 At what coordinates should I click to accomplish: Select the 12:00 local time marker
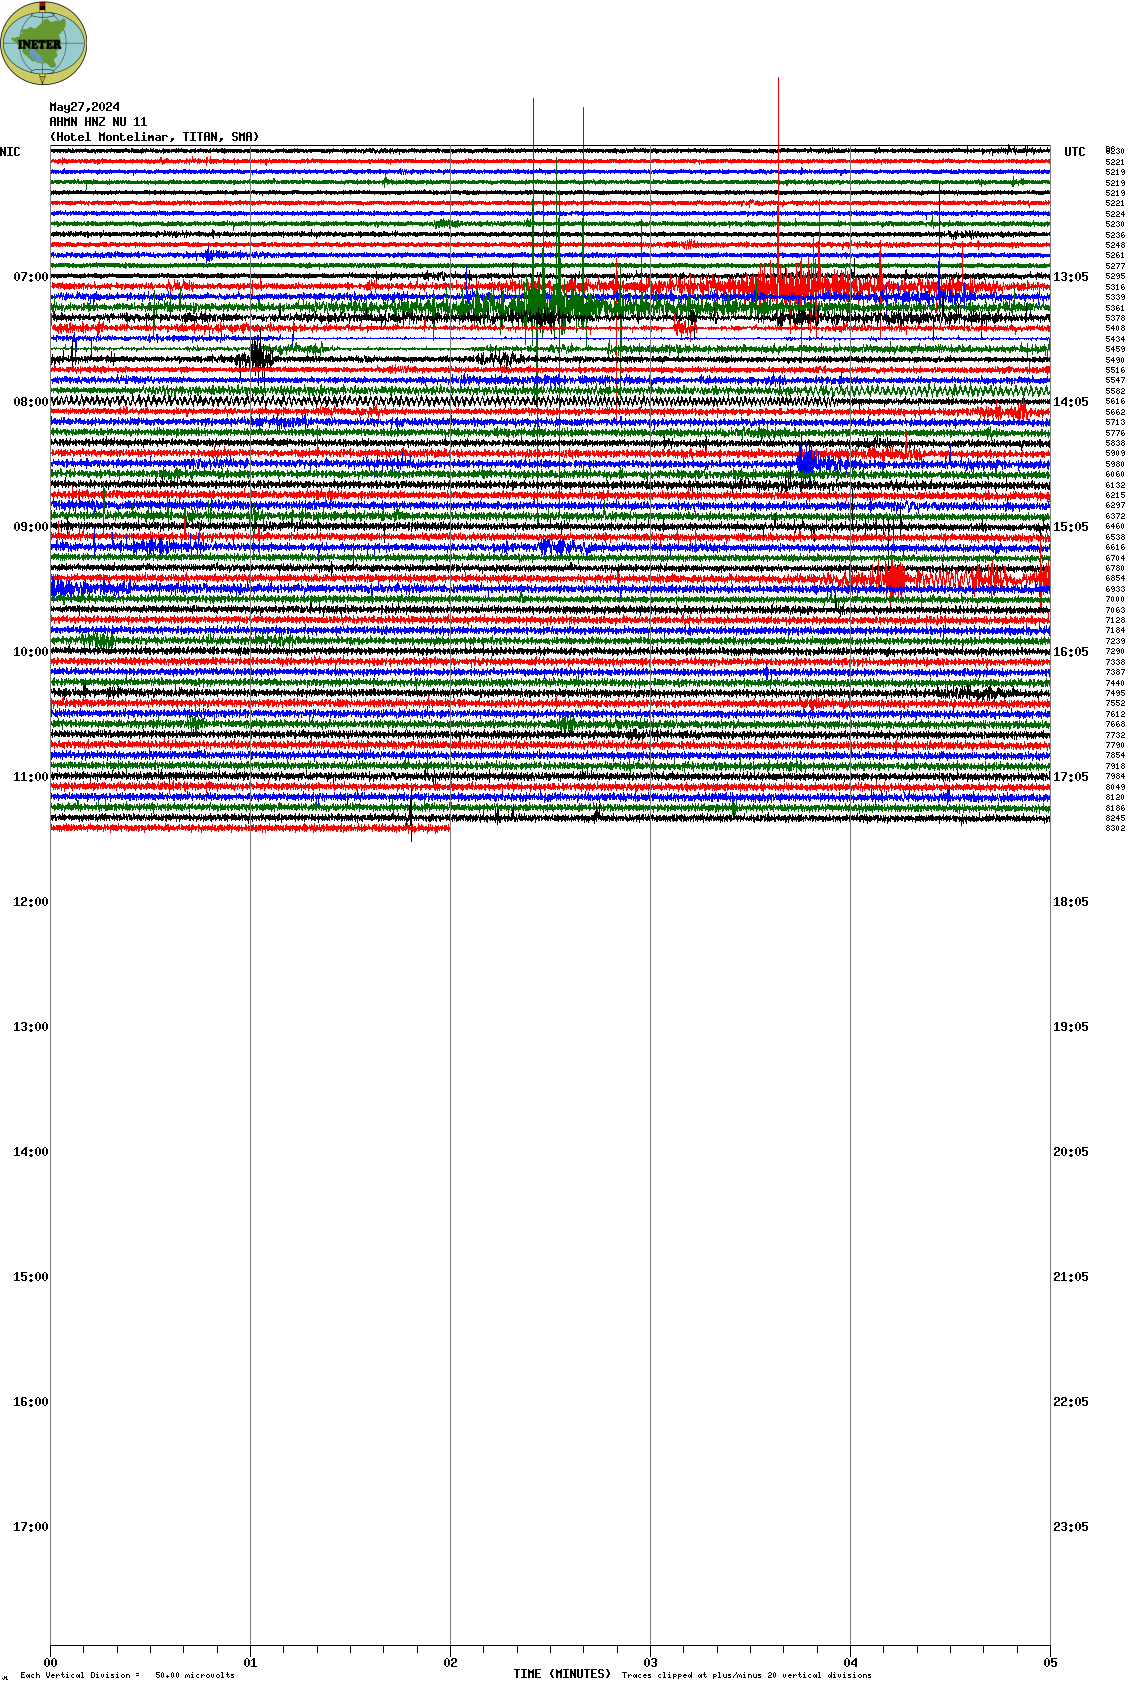(30, 902)
